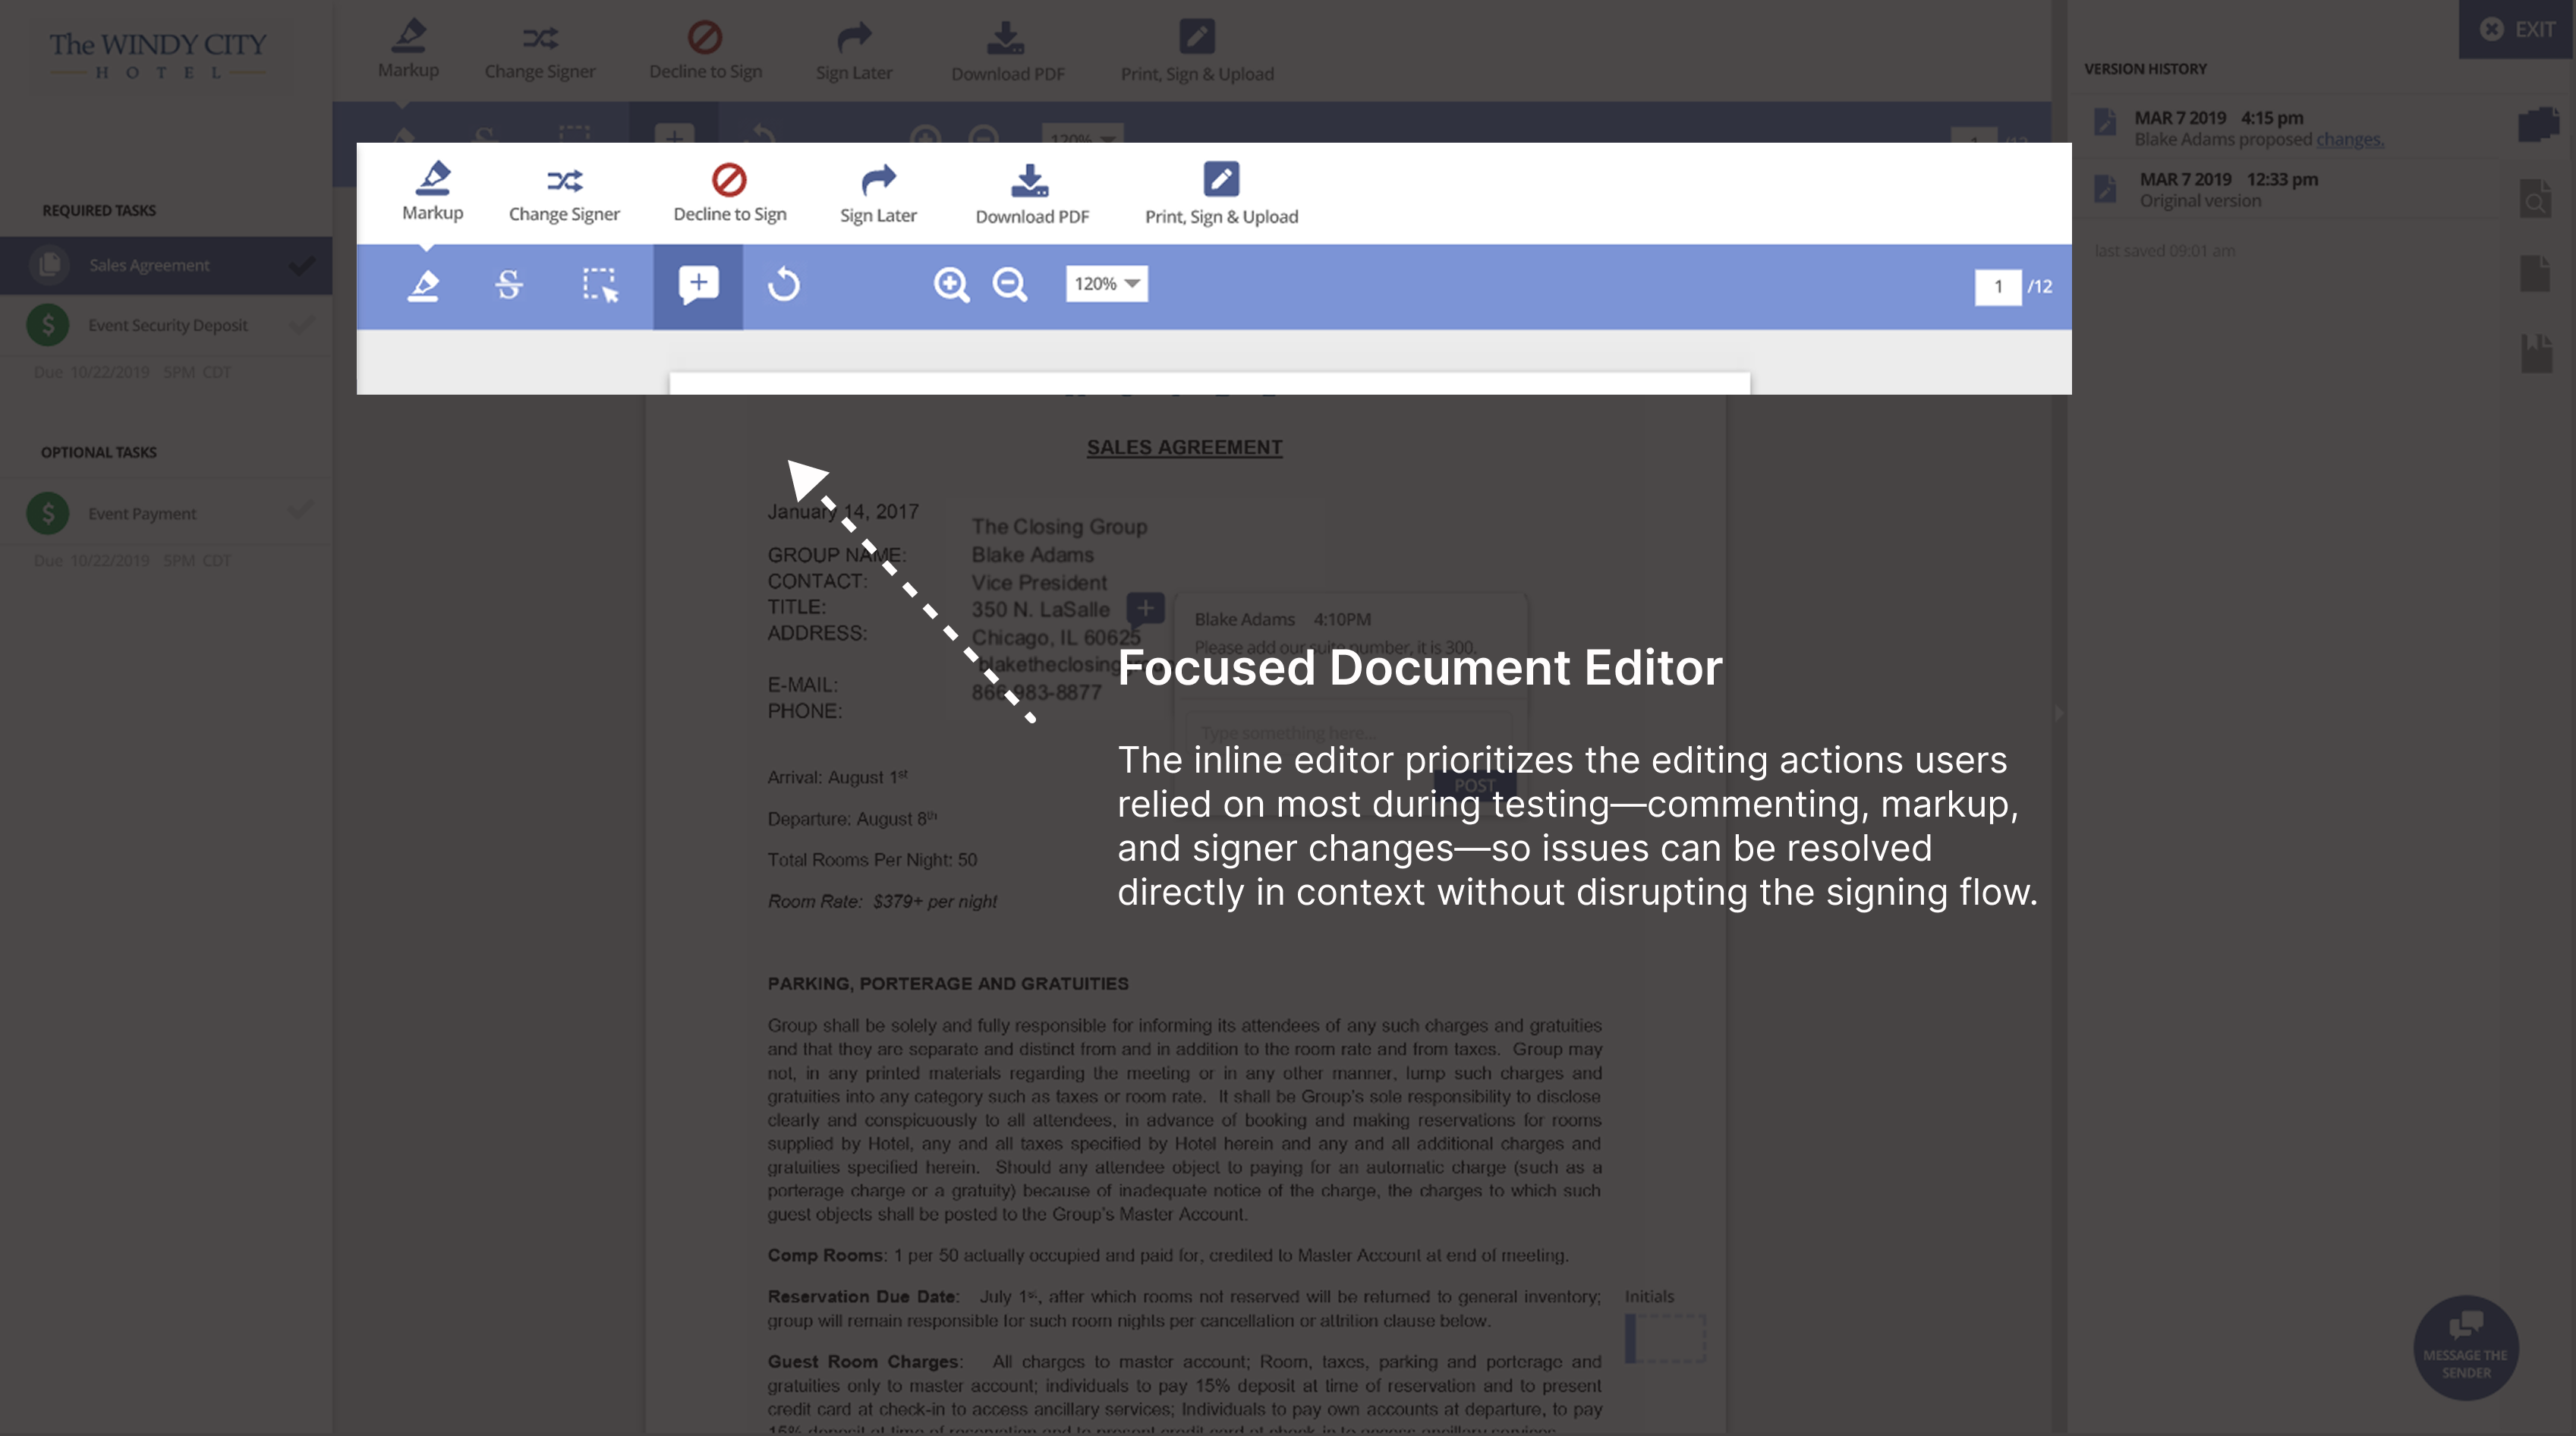This screenshot has height=1436, width=2576.
Task: Open the Event Payment optional task
Action: click(142, 513)
